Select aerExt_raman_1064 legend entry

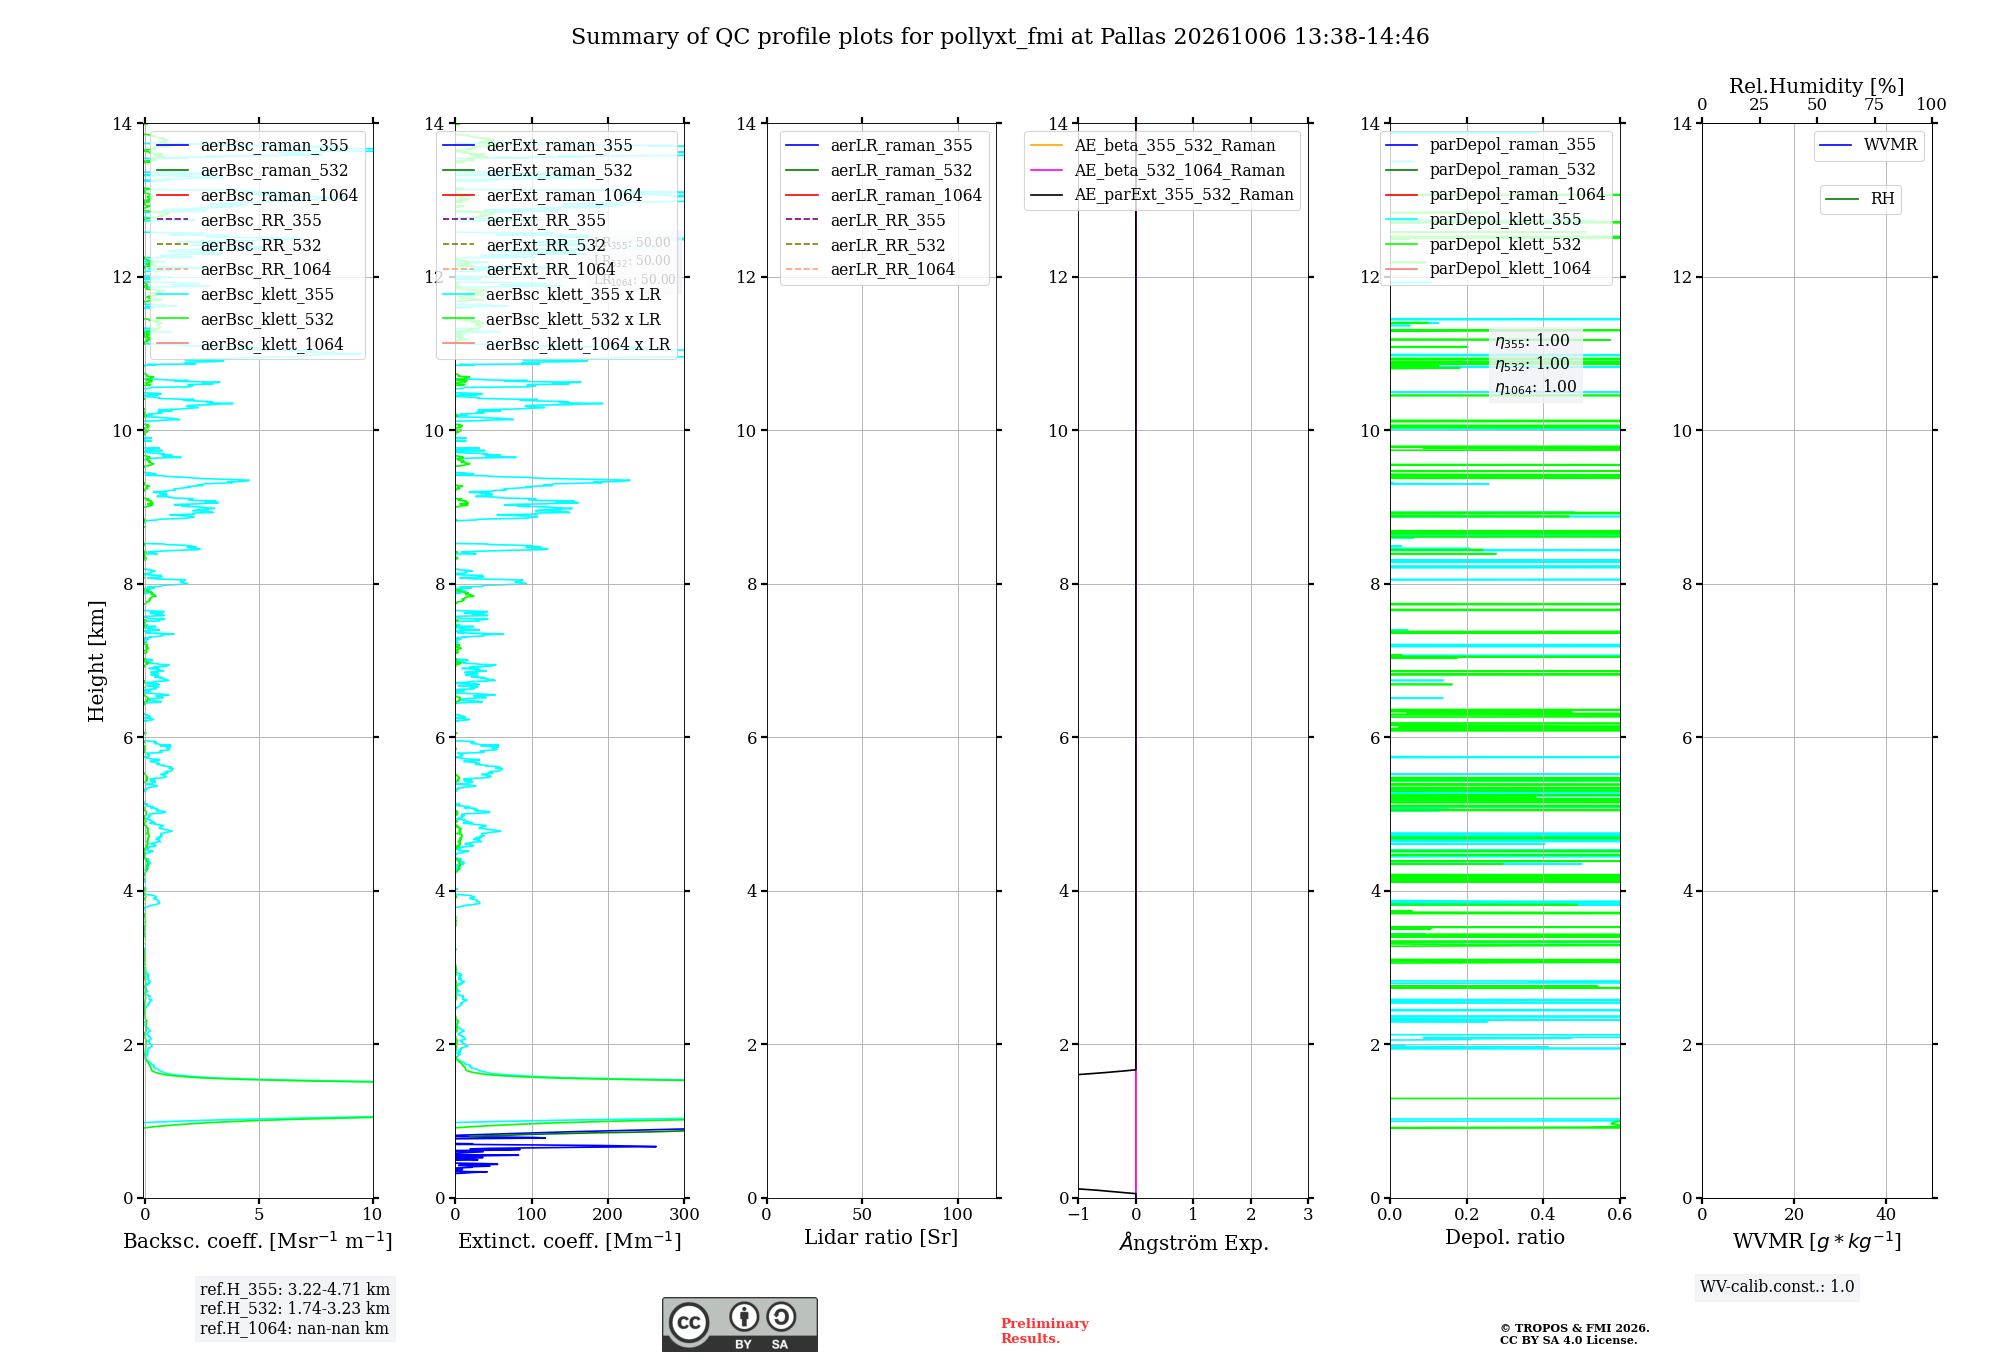542,196
